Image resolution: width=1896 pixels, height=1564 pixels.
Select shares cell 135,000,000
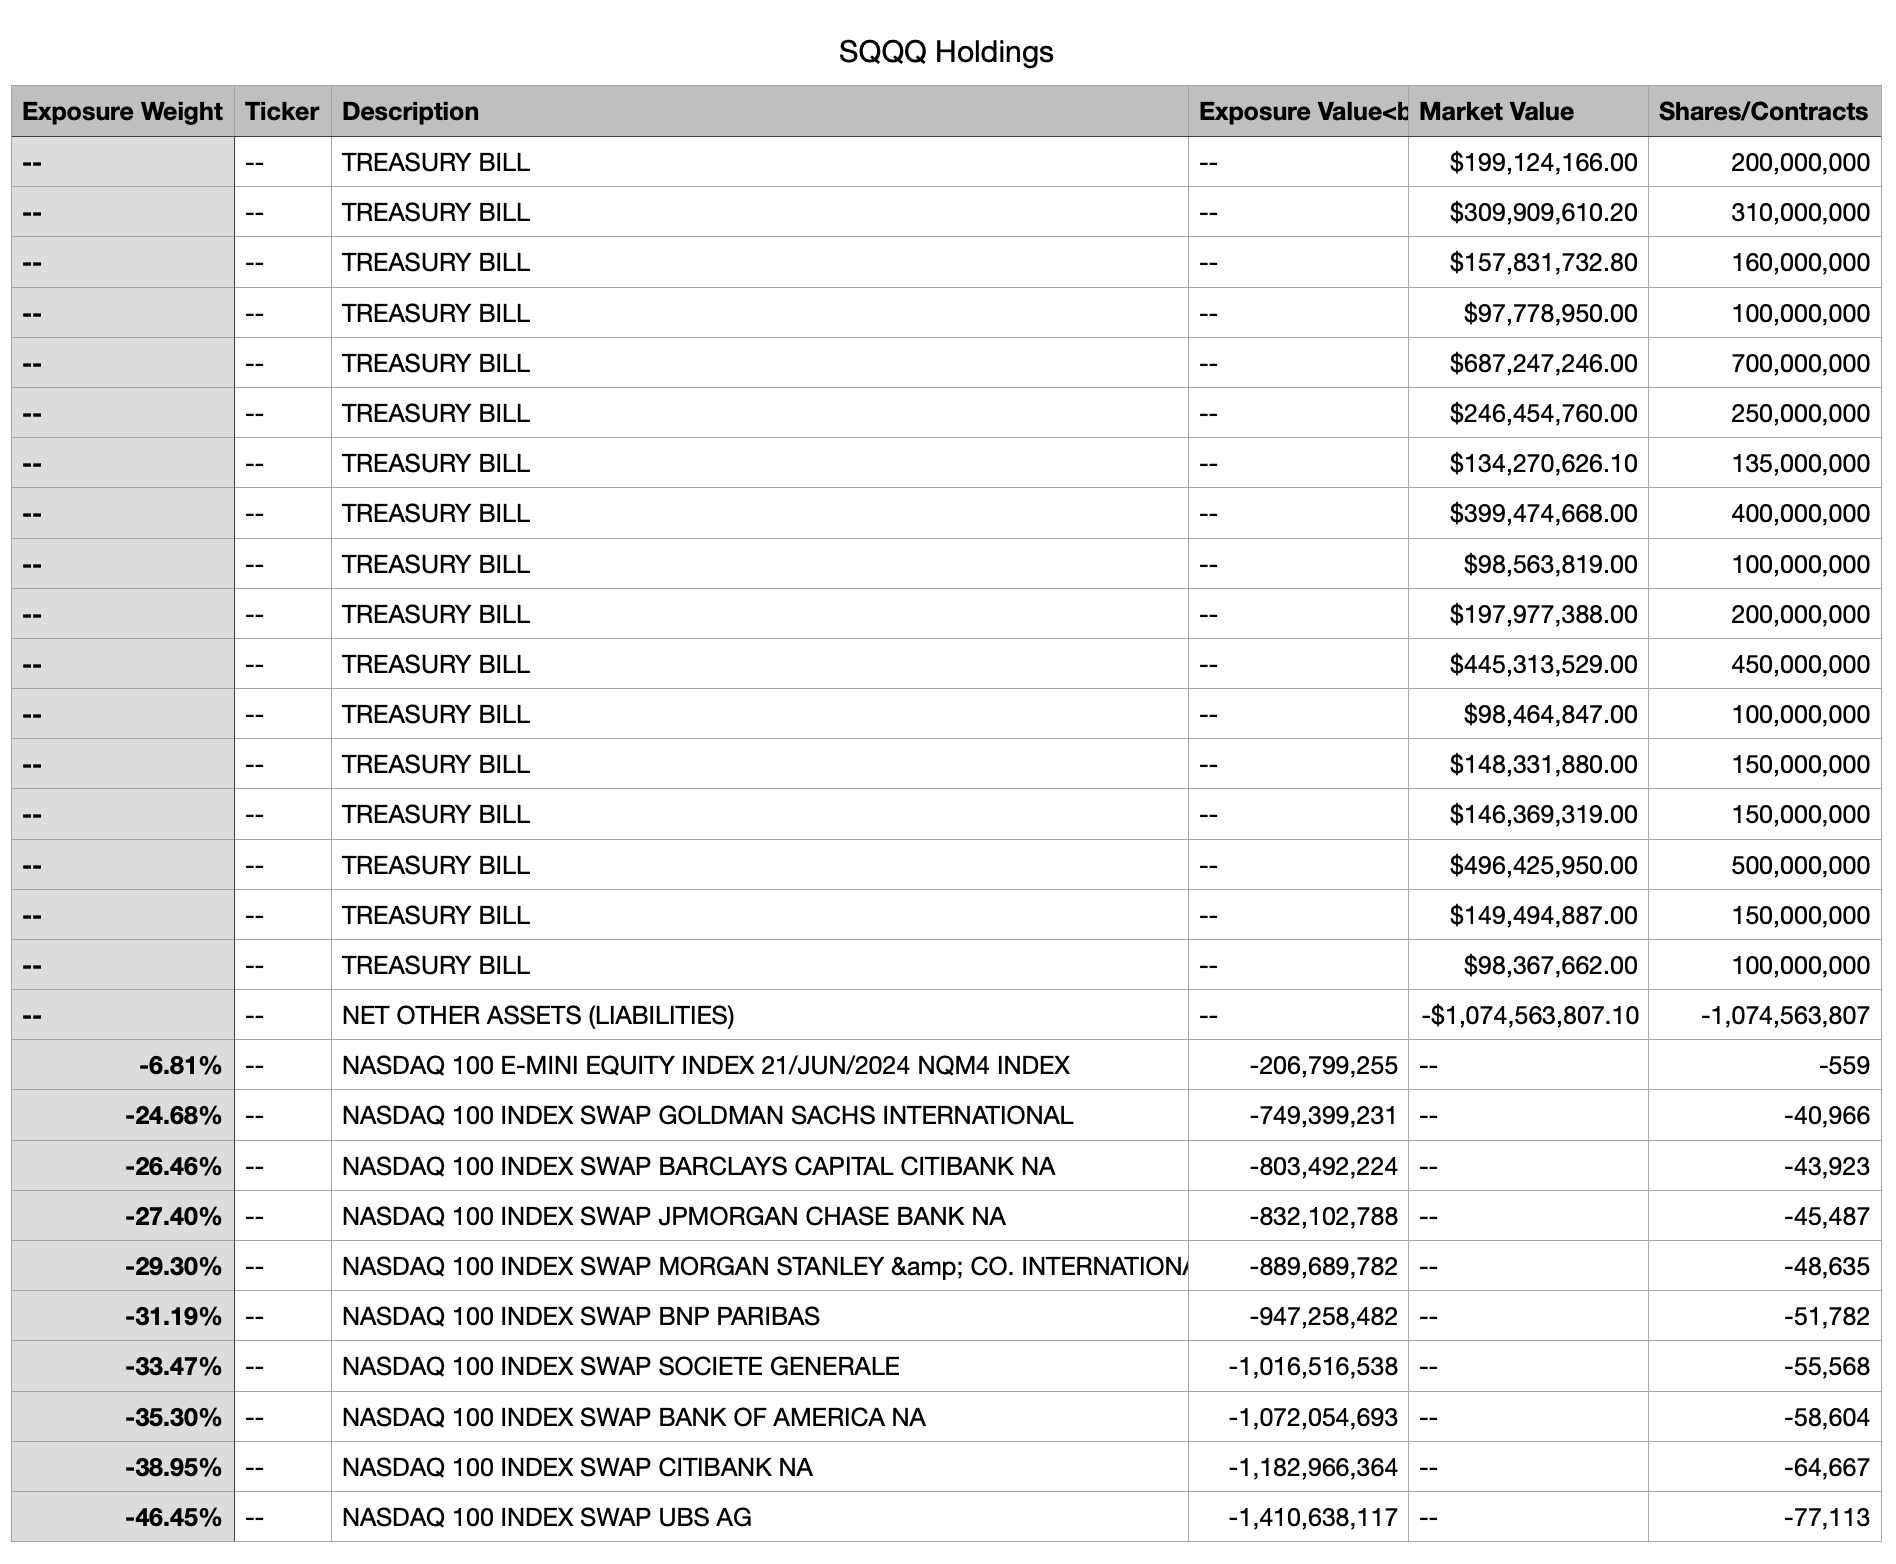1764,463
